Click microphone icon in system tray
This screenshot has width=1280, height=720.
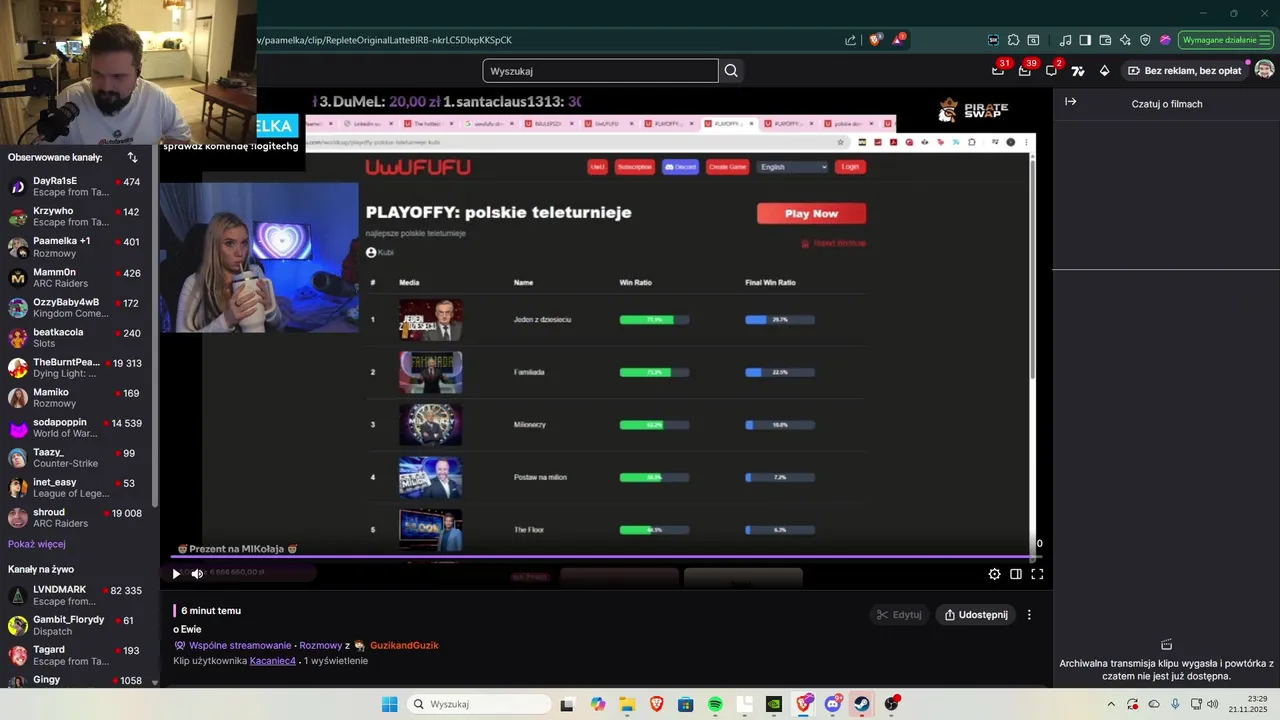(x=1175, y=704)
